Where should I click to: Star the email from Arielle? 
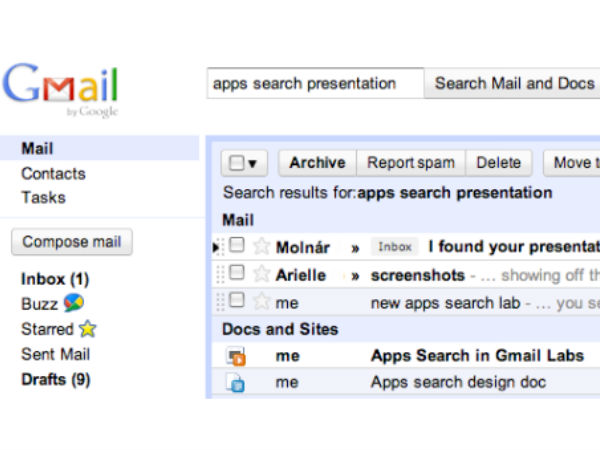(262, 274)
